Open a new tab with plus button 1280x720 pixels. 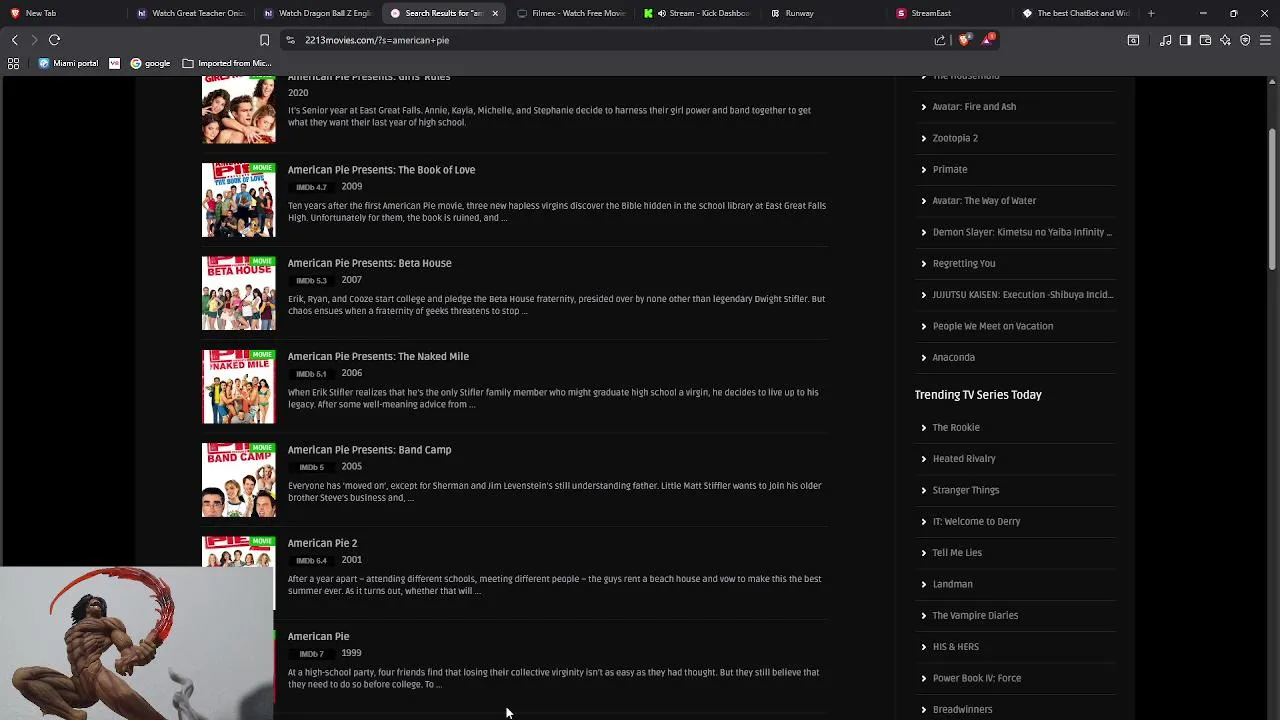pyautogui.click(x=1151, y=13)
